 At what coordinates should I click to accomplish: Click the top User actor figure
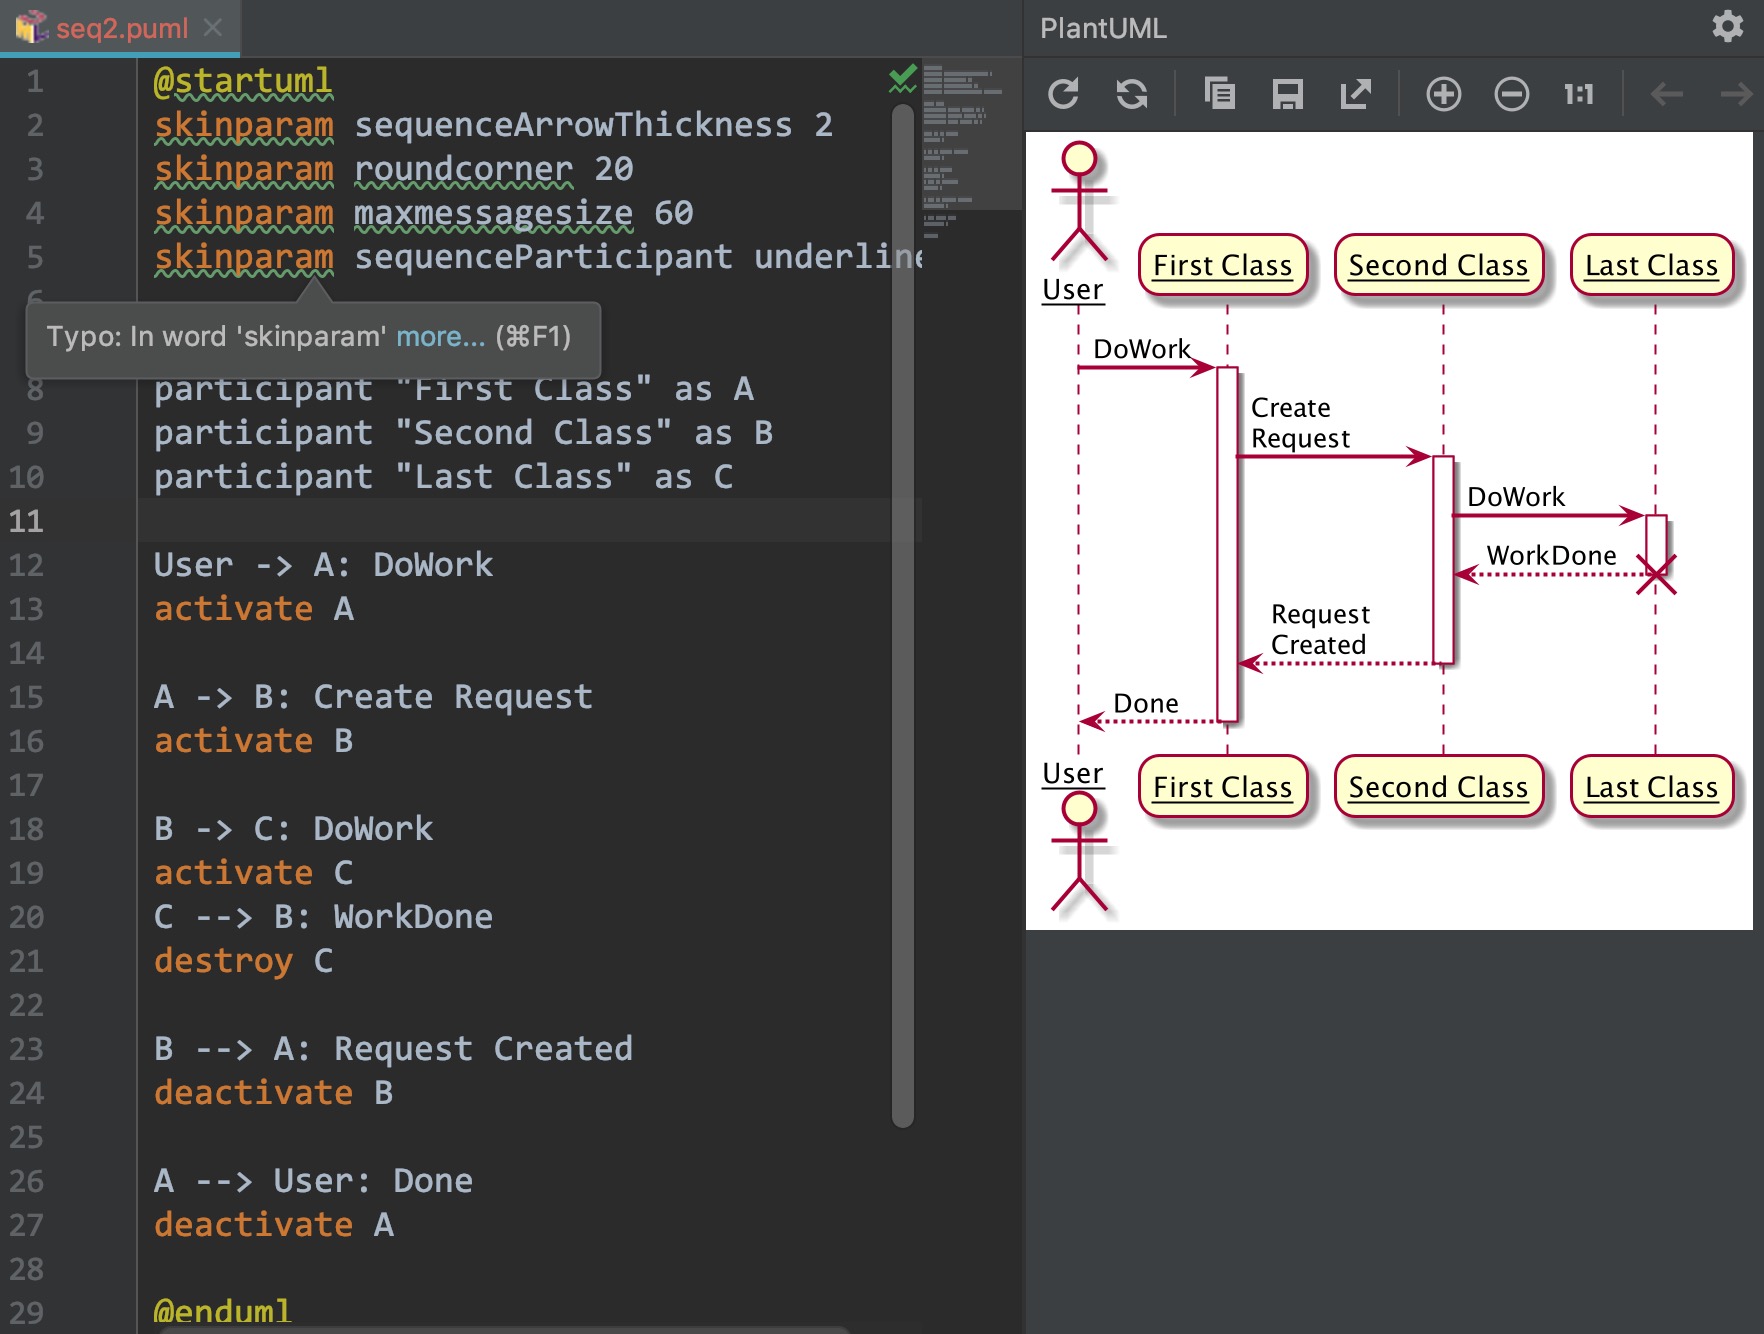tap(1079, 203)
